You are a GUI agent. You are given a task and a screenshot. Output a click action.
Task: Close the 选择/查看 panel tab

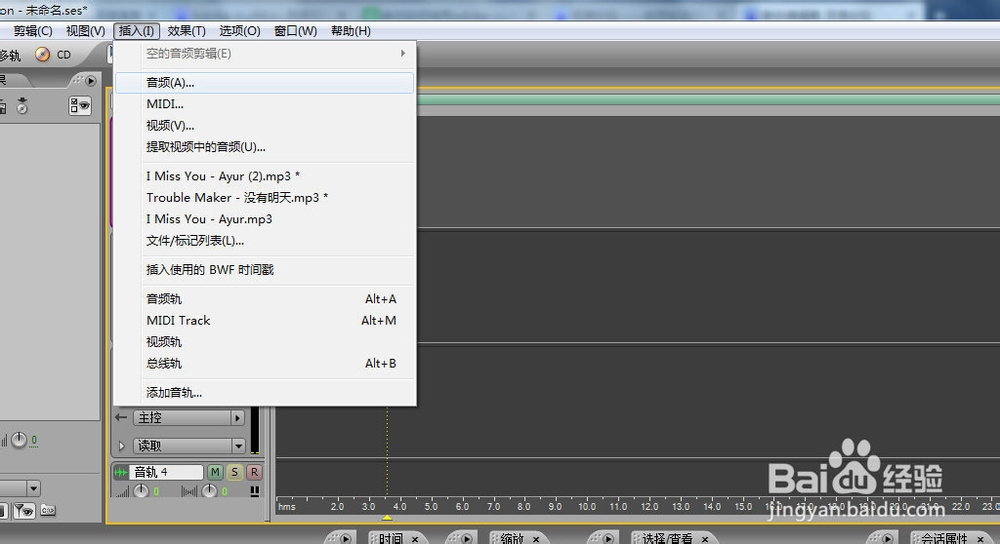click(x=705, y=540)
